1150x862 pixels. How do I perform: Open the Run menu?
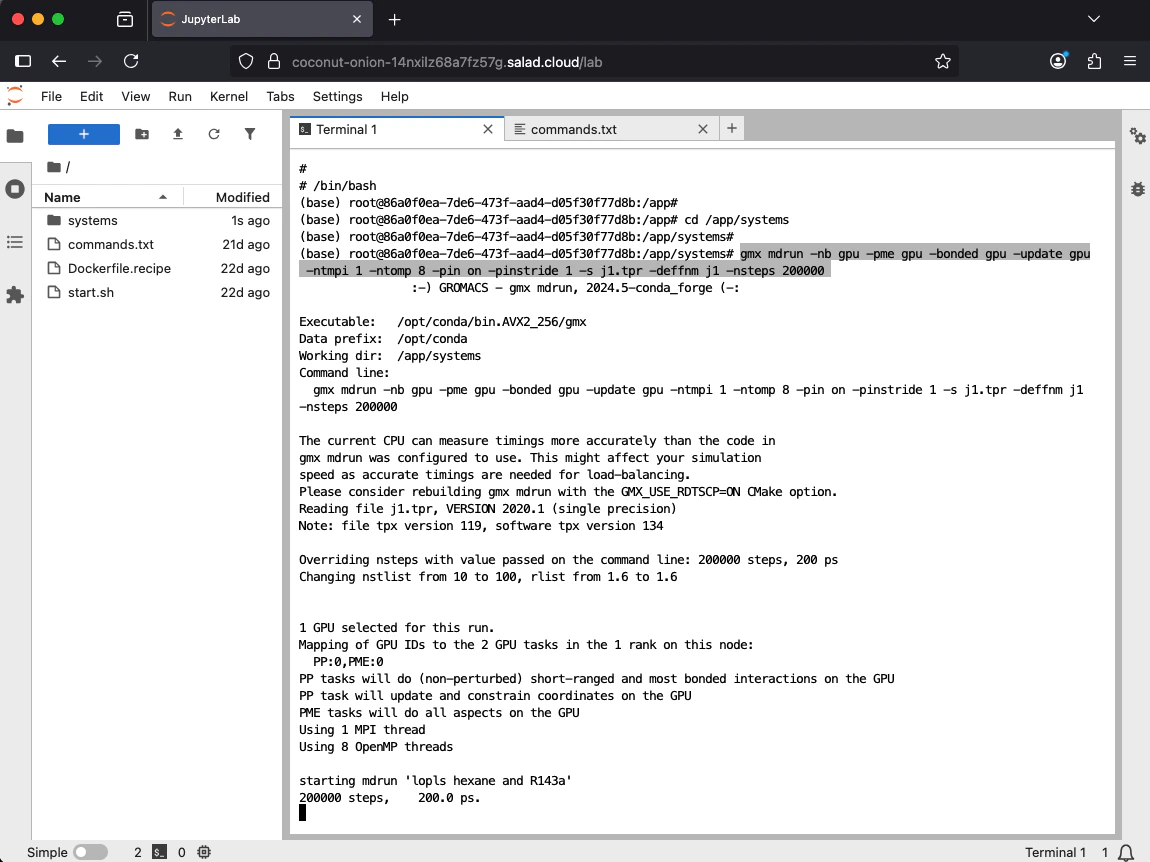(180, 96)
